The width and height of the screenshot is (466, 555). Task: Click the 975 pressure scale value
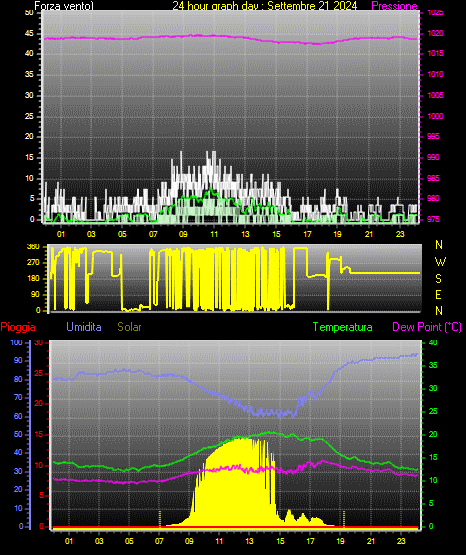pos(433,219)
